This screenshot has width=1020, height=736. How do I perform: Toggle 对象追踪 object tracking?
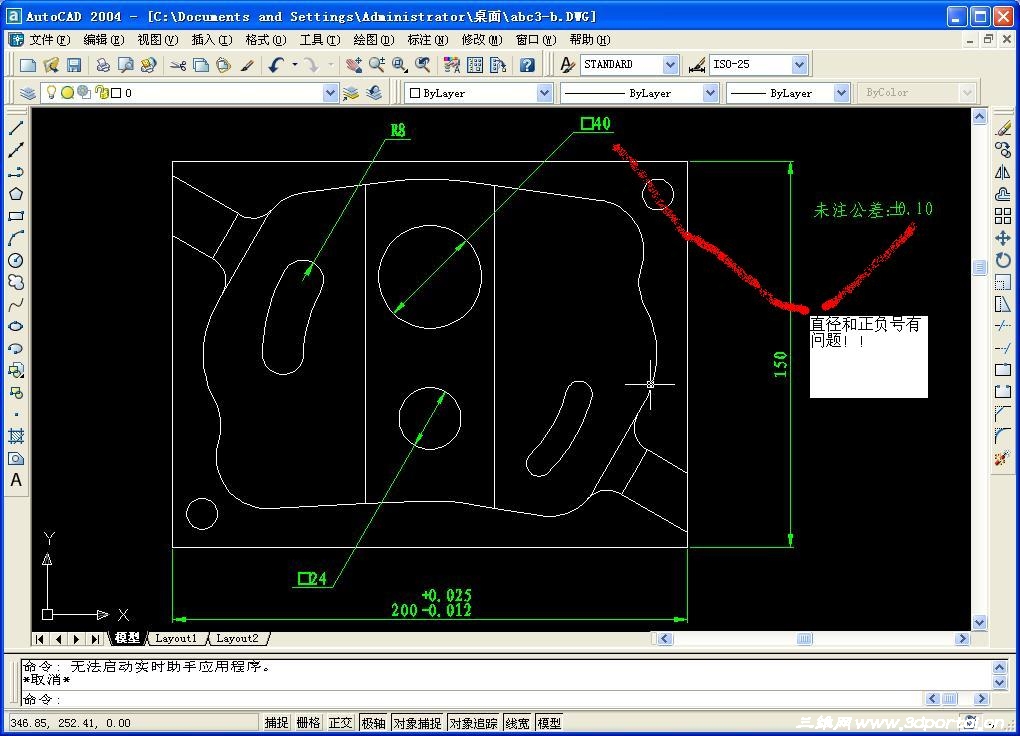point(474,723)
